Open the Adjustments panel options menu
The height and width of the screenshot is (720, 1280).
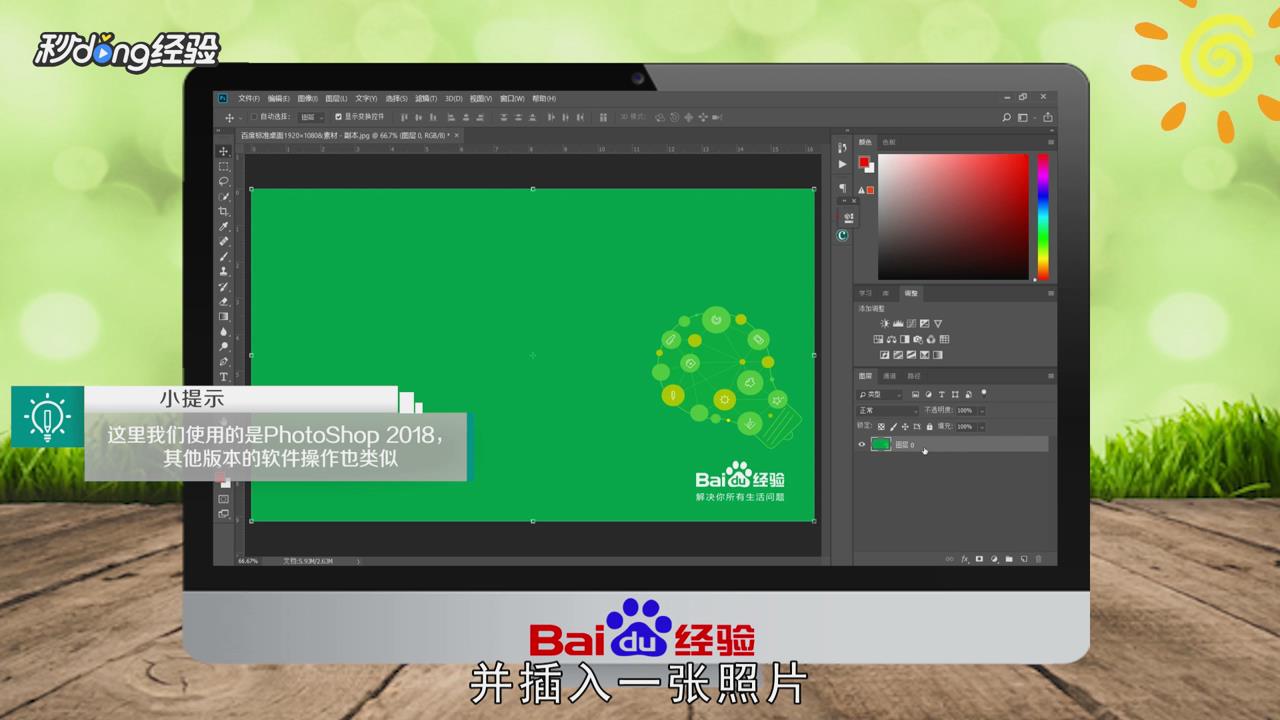1051,293
